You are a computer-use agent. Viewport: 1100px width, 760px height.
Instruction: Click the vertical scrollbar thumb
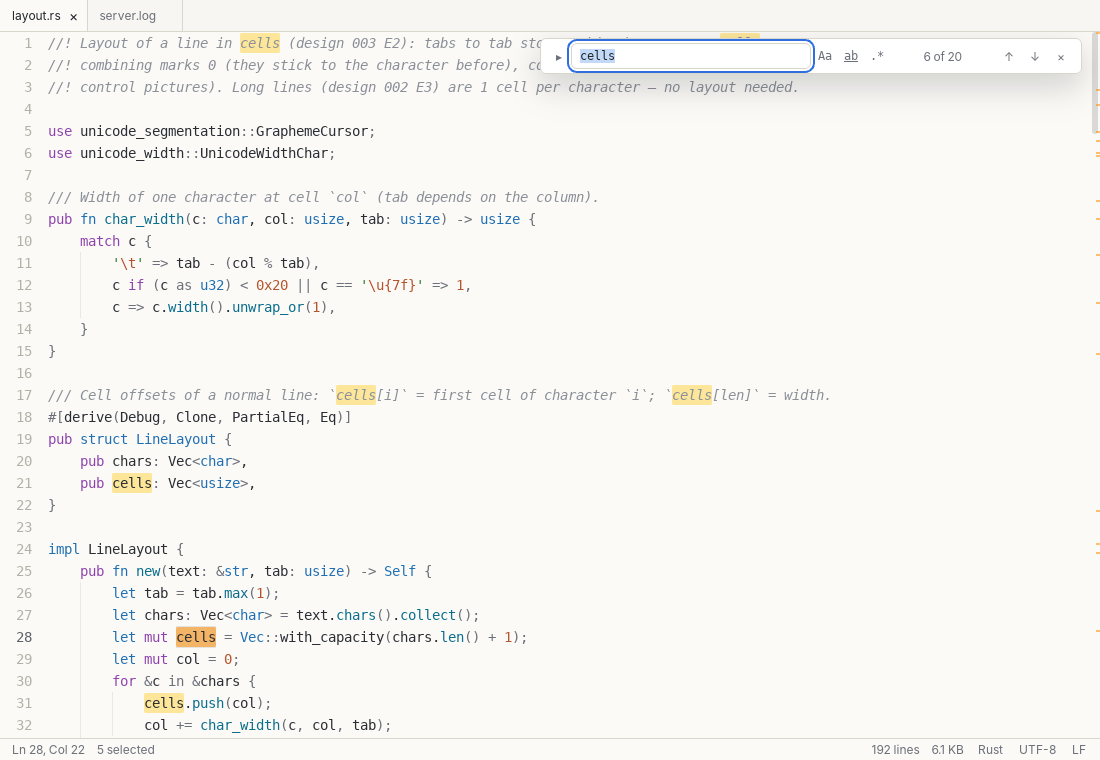1095,82
